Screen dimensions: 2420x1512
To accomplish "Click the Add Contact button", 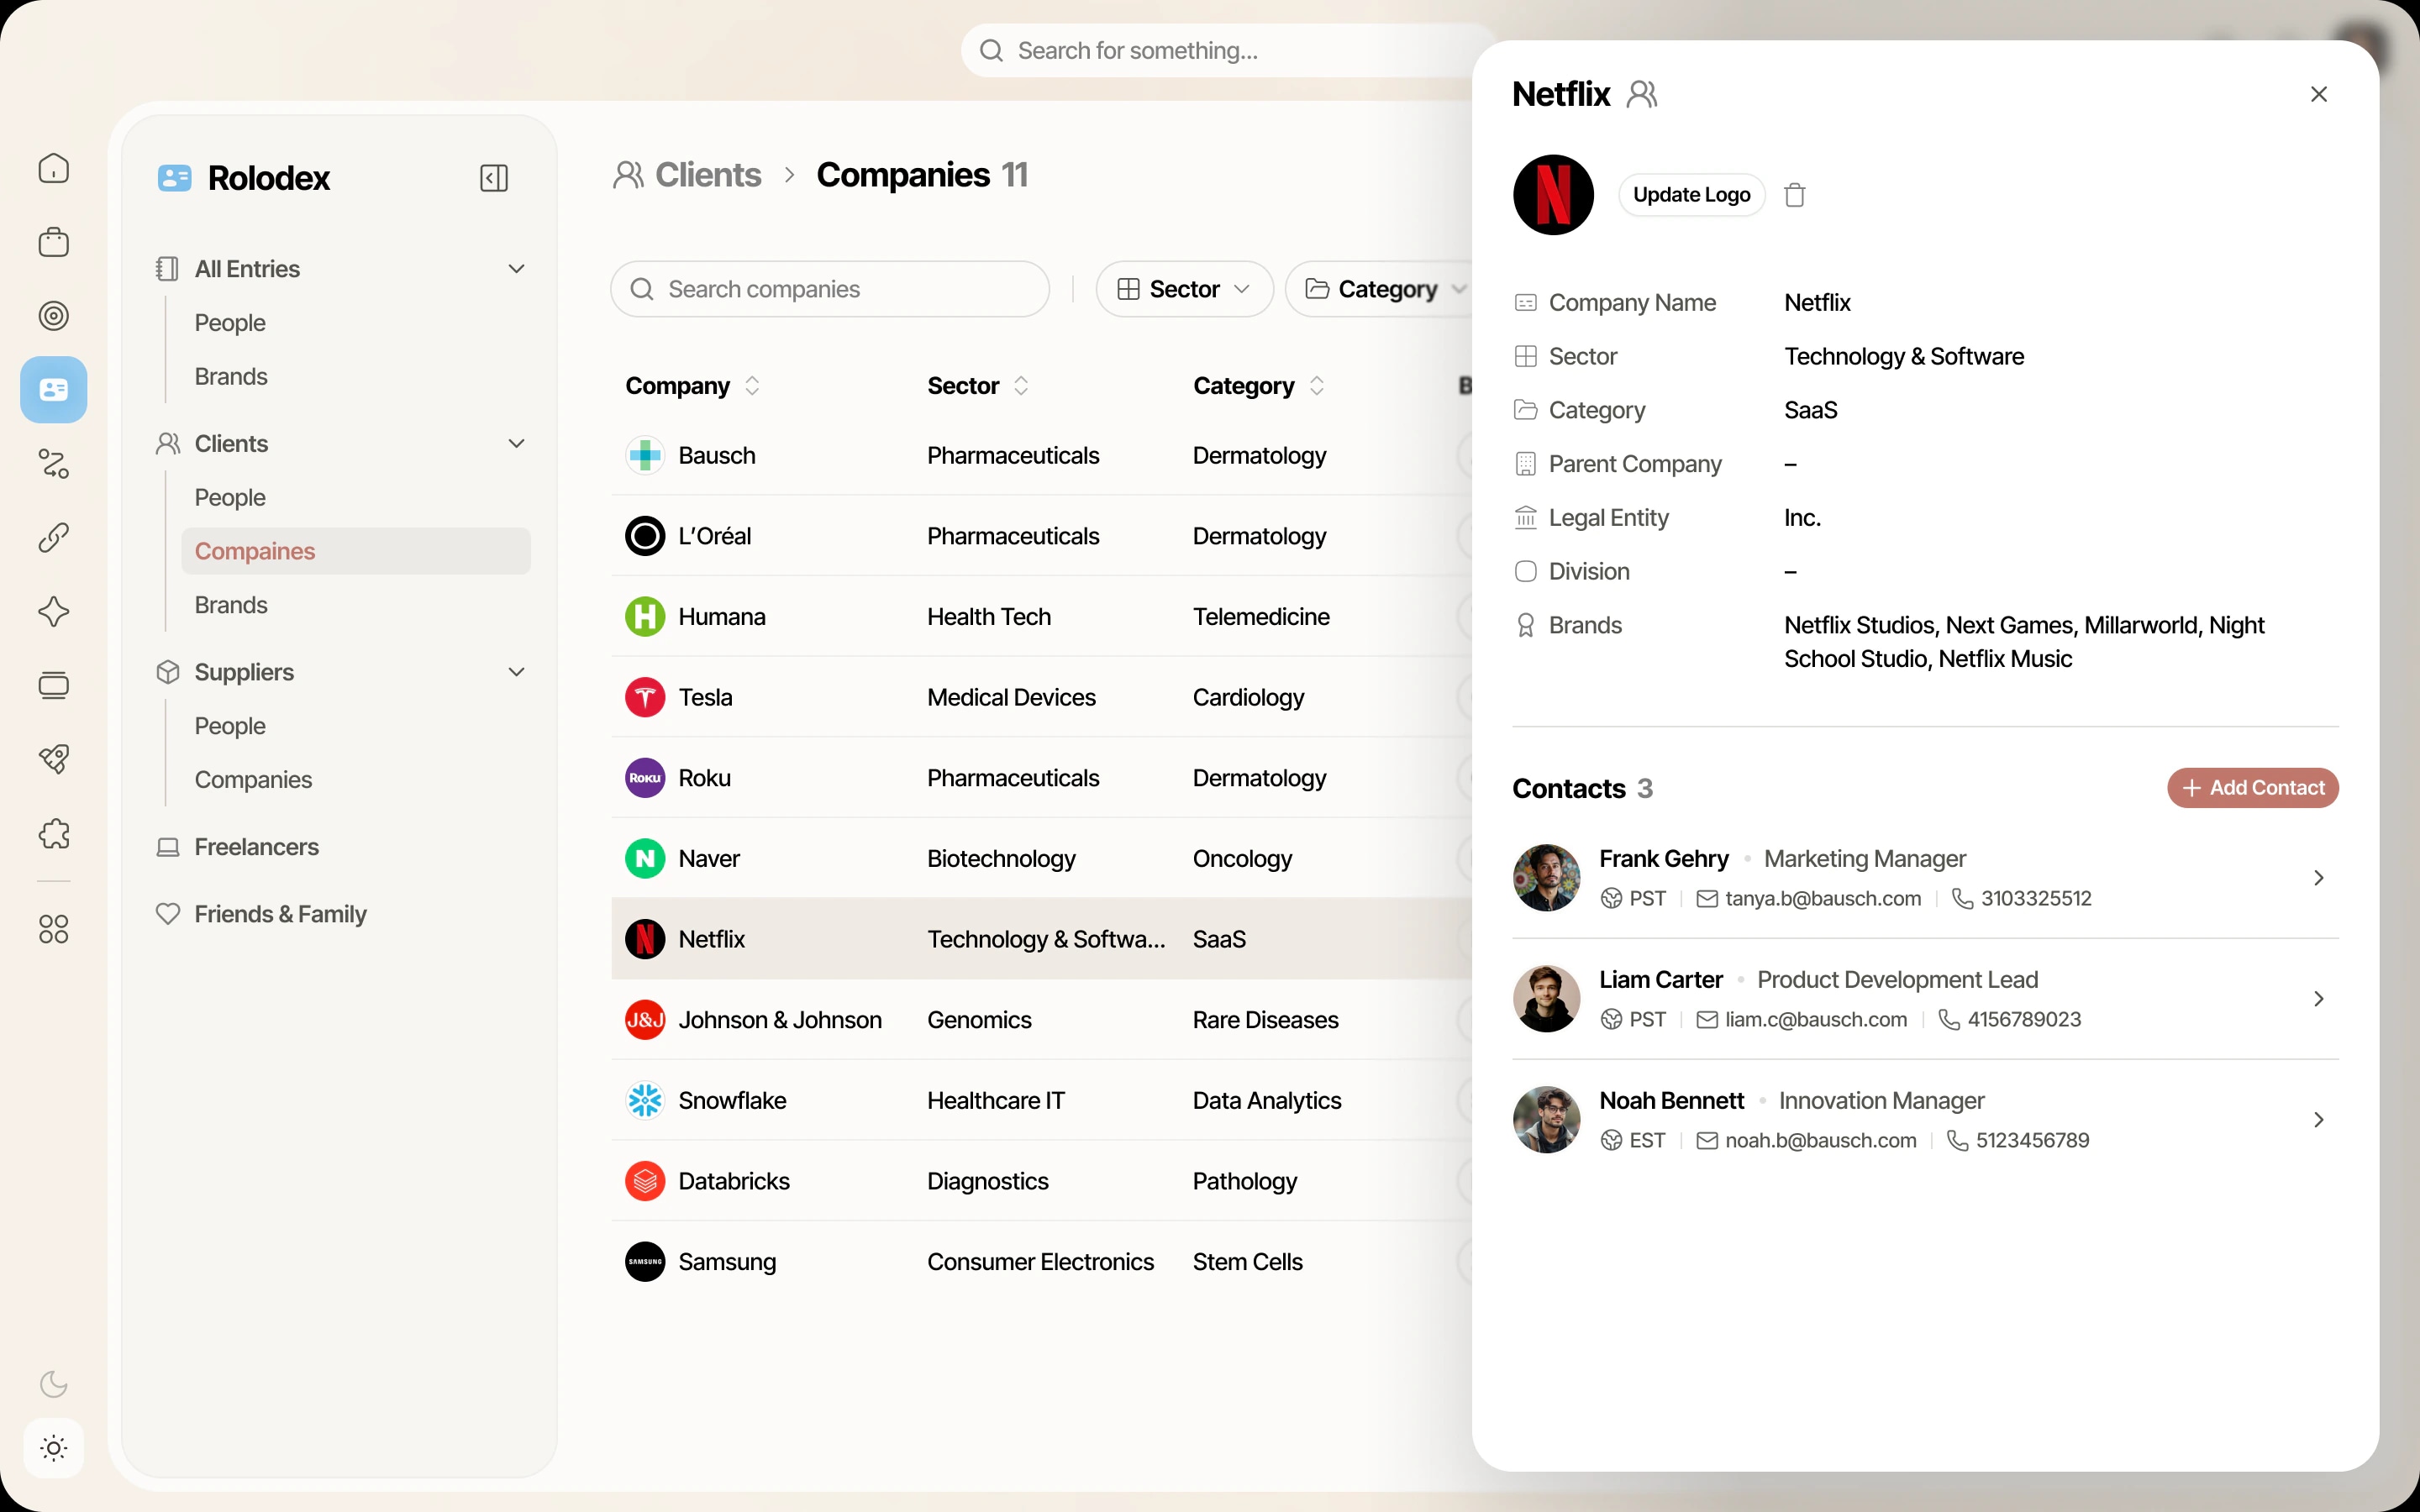I will [2252, 788].
